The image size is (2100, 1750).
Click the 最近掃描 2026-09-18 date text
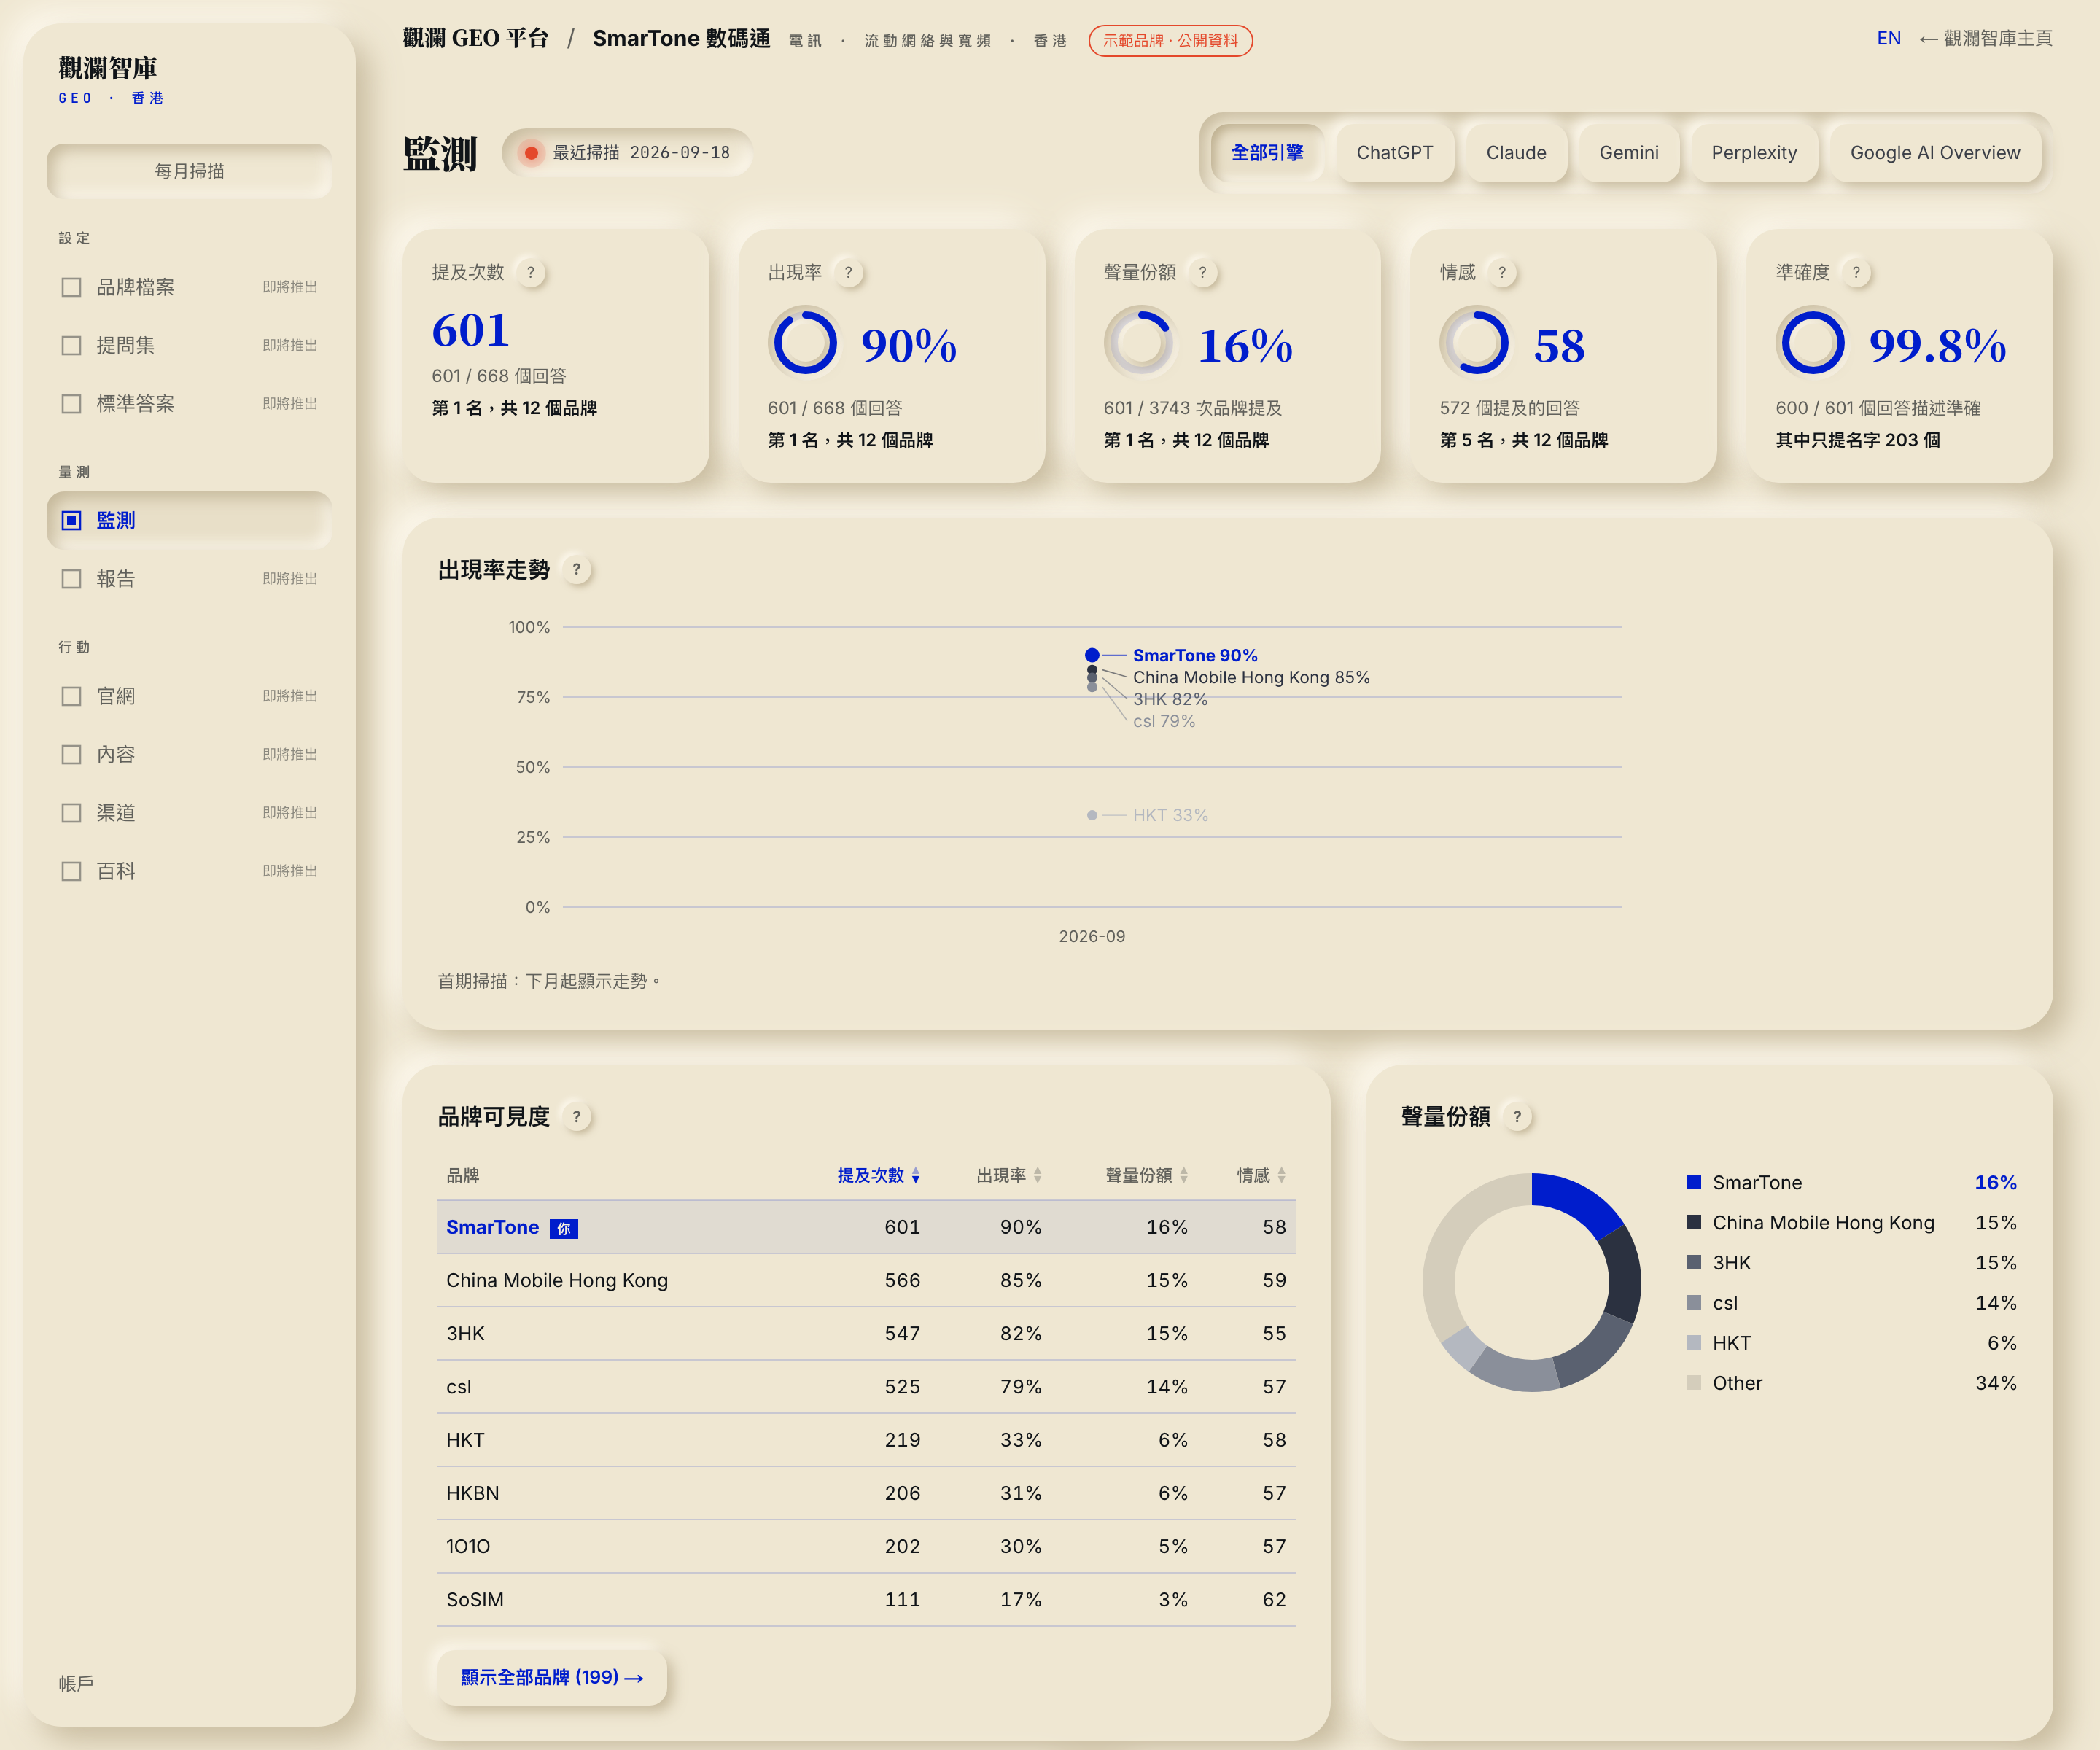641,153
